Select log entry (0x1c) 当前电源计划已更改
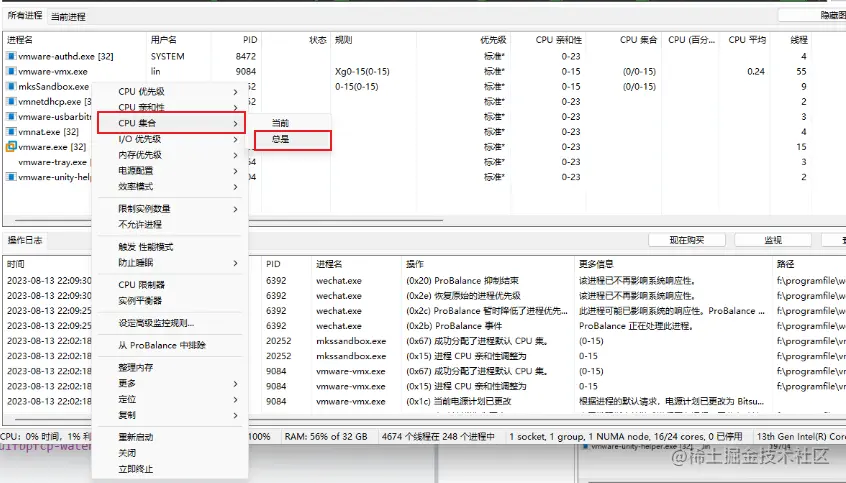 (458, 402)
